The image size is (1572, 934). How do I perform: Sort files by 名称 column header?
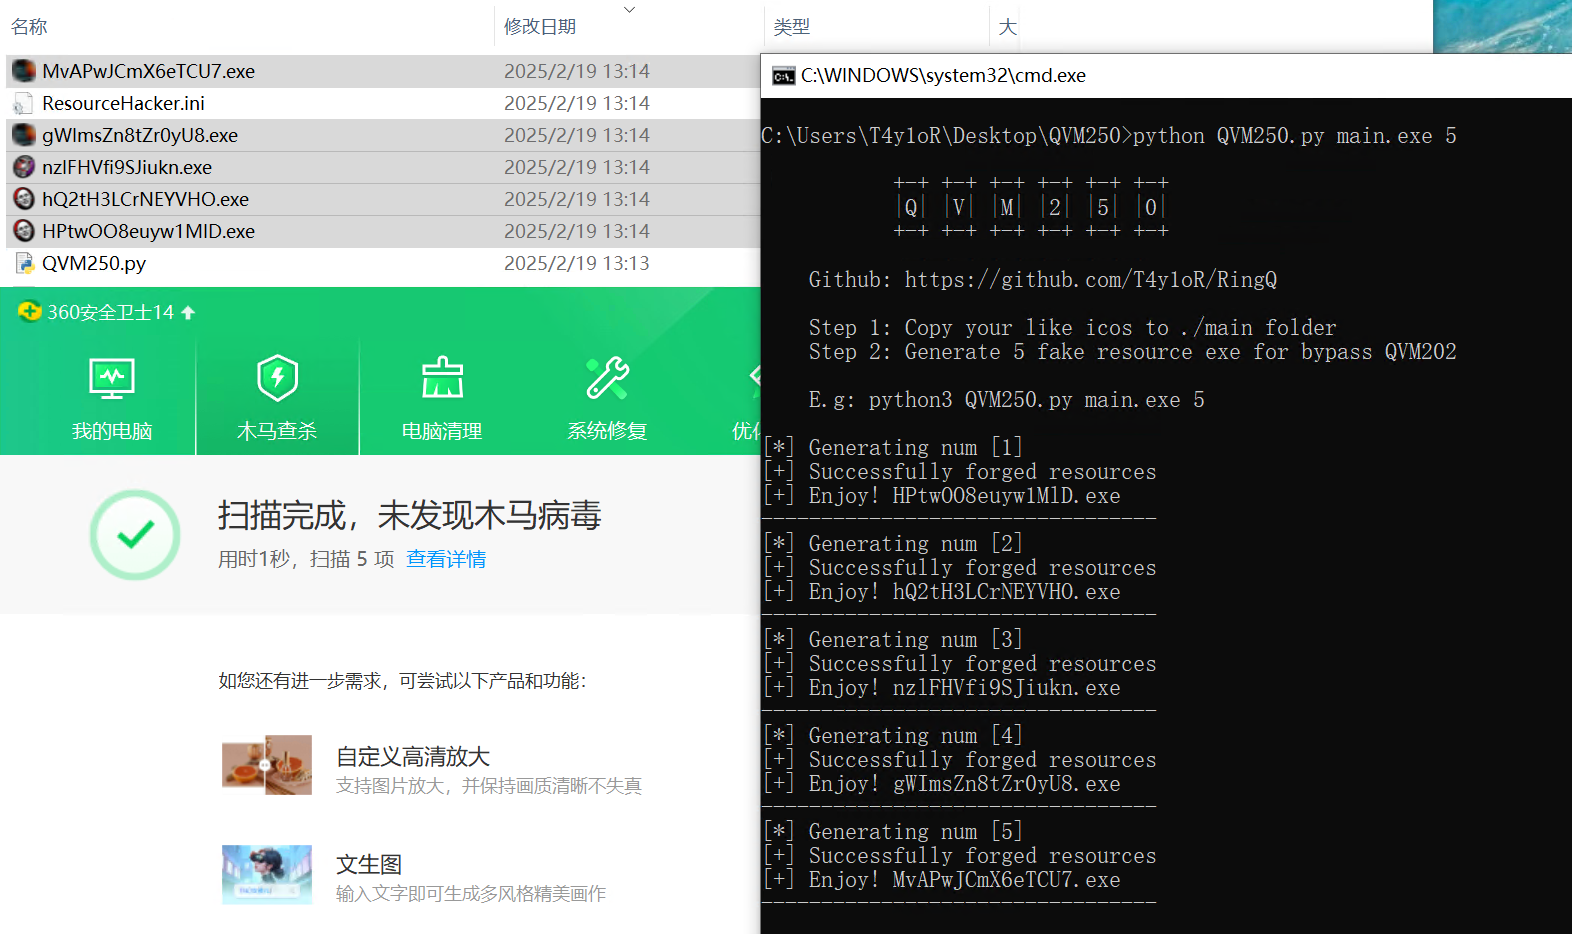tap(29, 27)
